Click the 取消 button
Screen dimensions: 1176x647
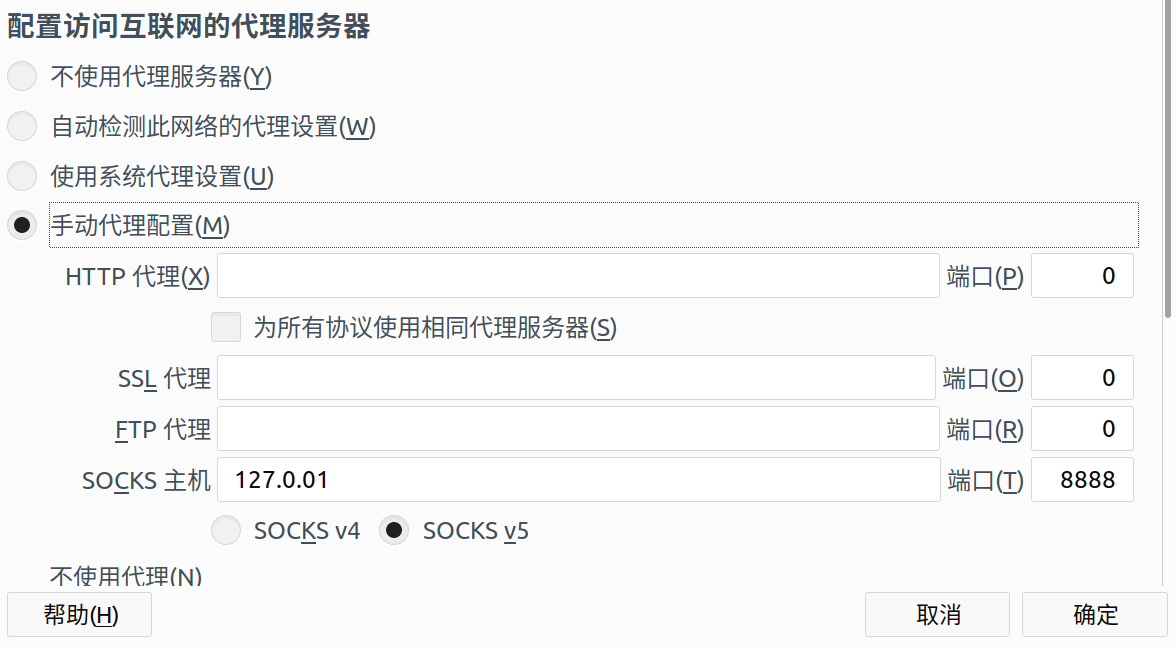tap(937, 614)
